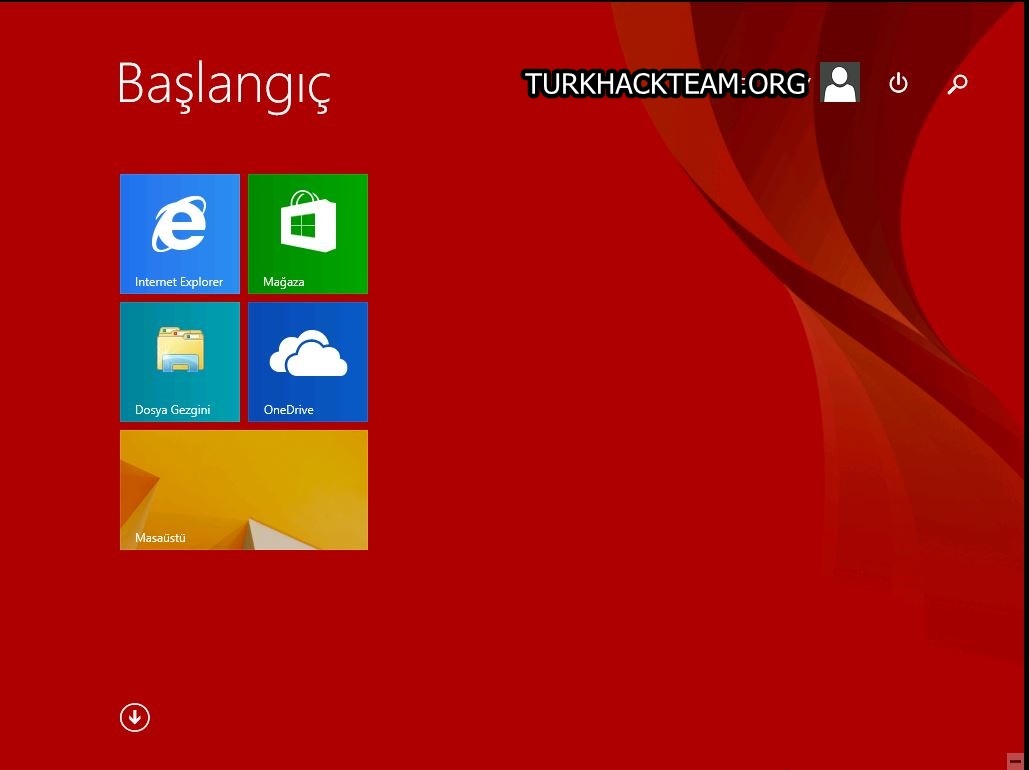The width and height of the screenshot is (1029, 770).
Task: Click the 'Masaüstü' tile label
Action: pos(160,538)
